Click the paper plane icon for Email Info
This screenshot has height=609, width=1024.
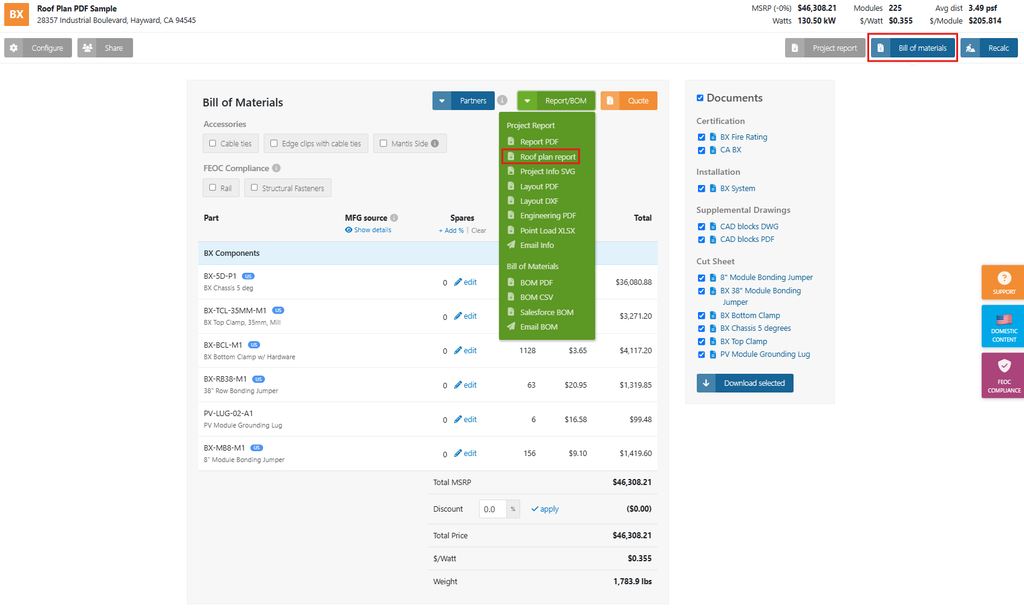[x=511, y=245]
